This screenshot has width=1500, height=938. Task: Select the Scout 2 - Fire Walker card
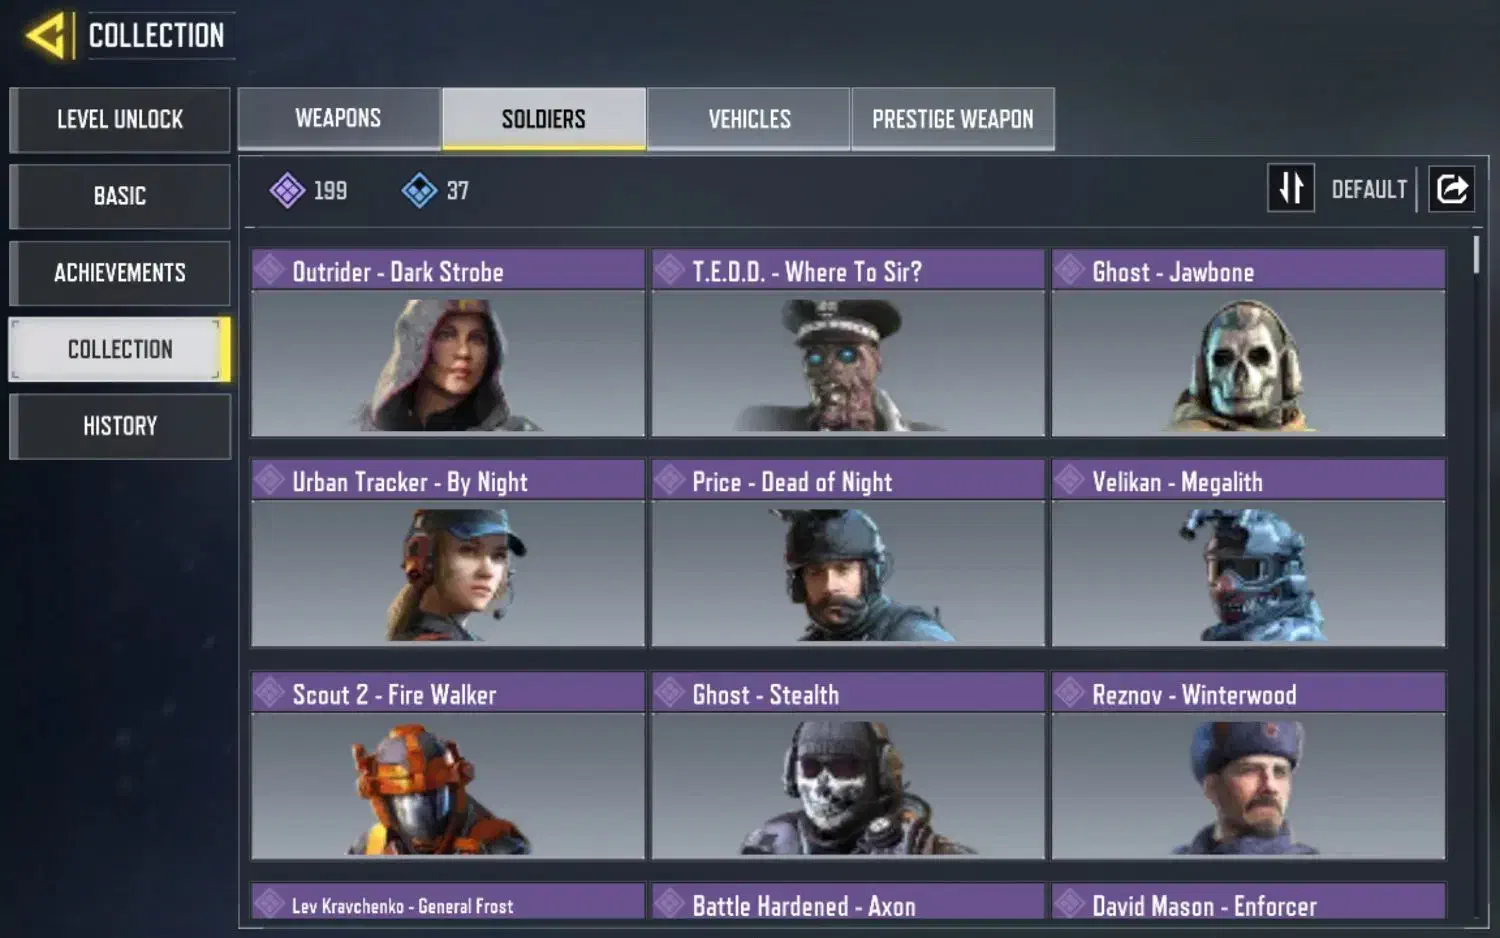pos(448,766)
